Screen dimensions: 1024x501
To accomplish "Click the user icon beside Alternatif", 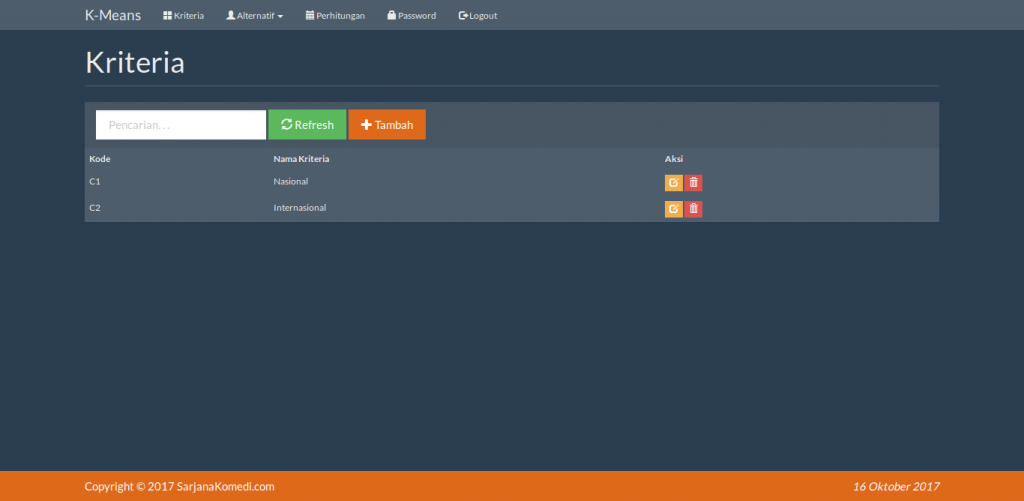I will [231, 15].
